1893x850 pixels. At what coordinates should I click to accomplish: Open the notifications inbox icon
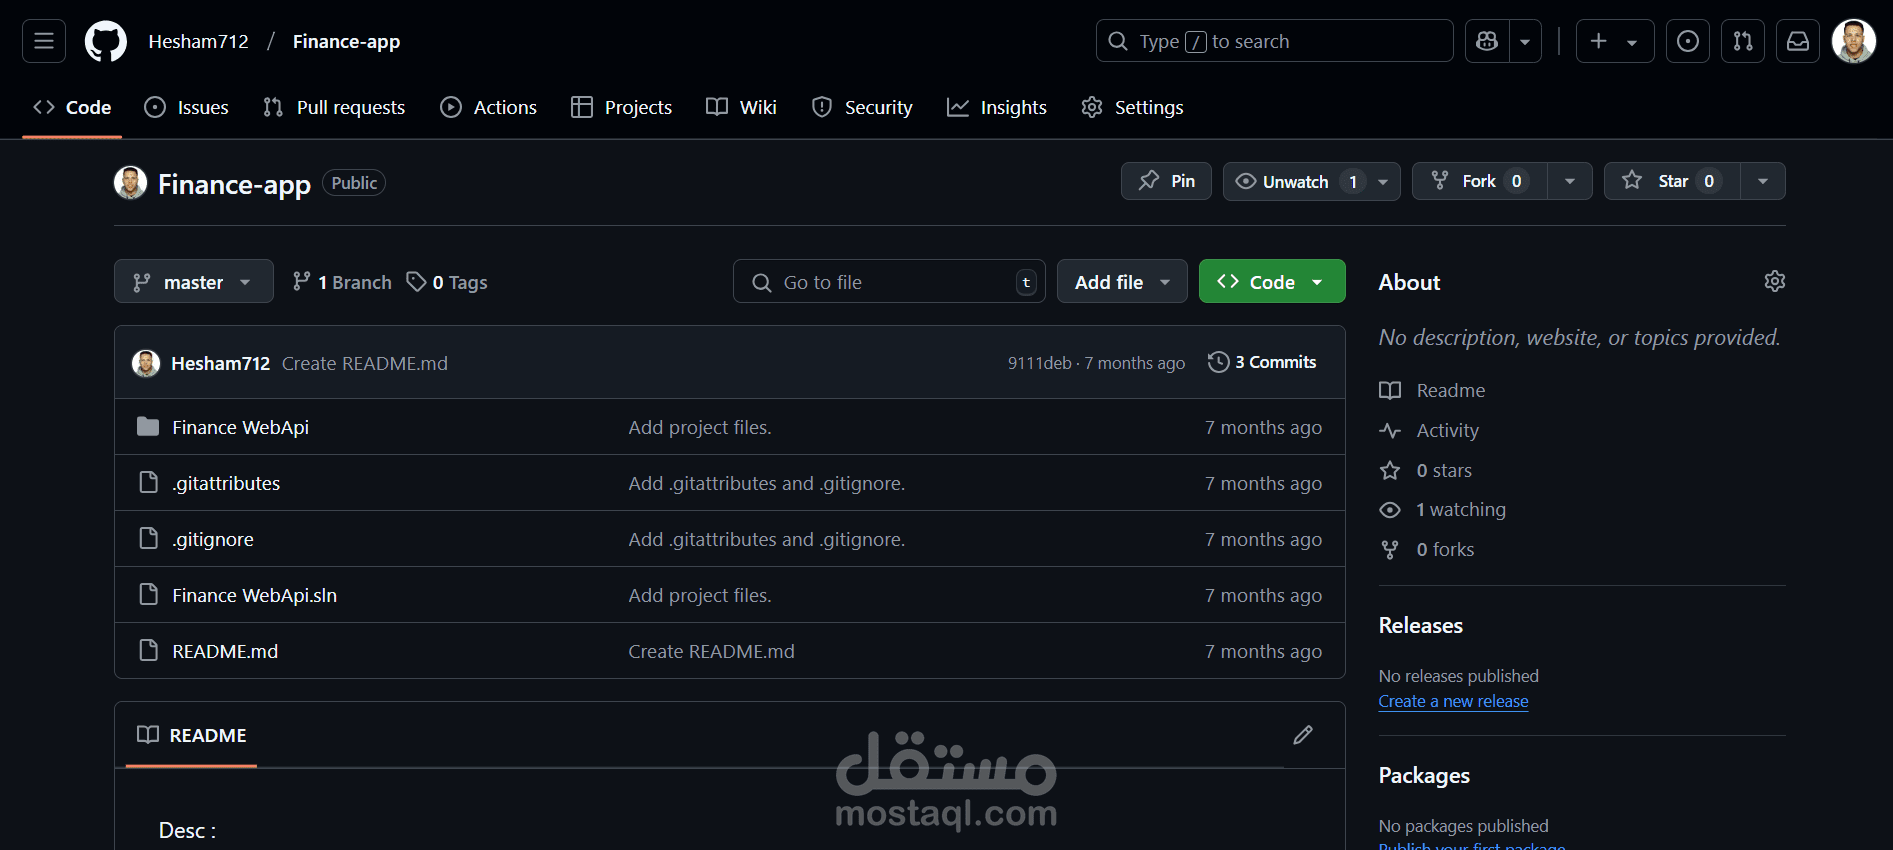tap(1798, 41)
